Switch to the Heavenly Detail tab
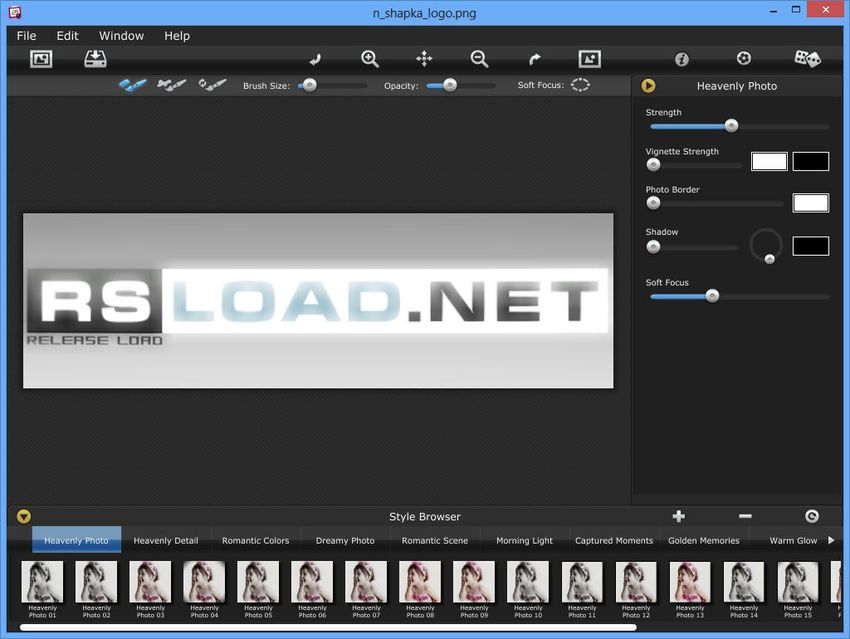Screen dimensions: 850x639 point(166,540)
